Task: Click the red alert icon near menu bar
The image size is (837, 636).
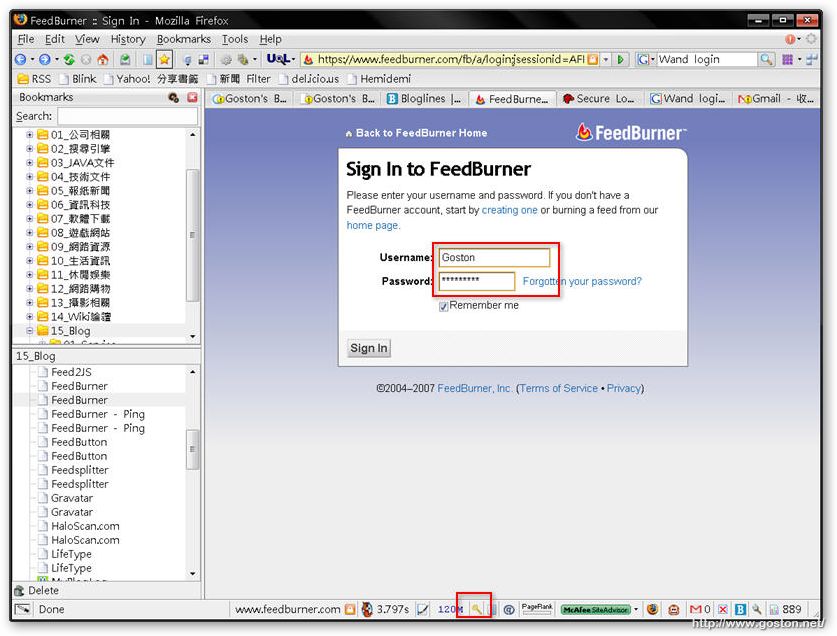Action: [x=790, y=39]
